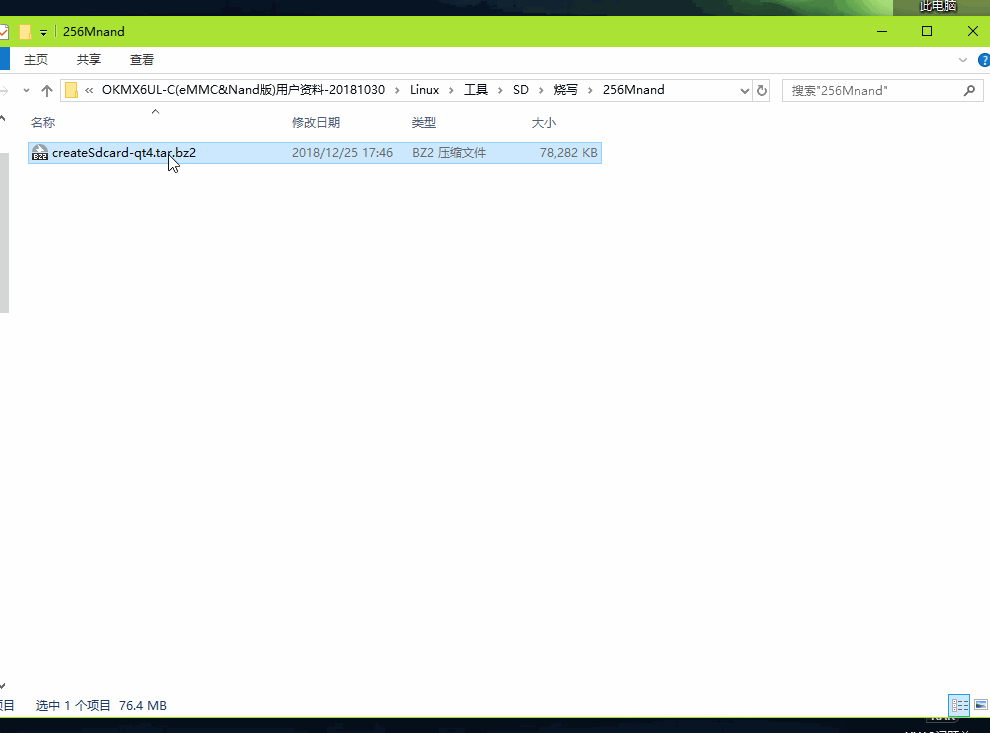Sort by 名称 column header
This screenshot has height=733, width=990.
point(43,122)
